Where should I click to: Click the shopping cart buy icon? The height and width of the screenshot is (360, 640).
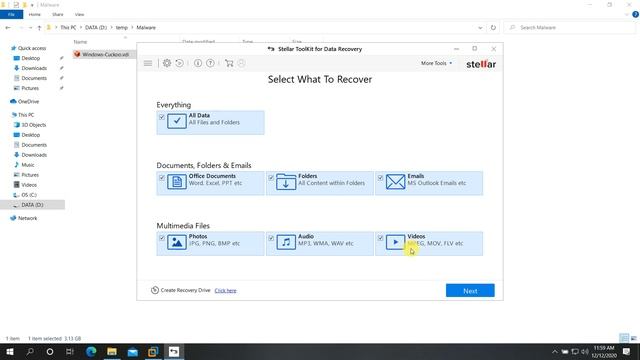coord(229,63)
